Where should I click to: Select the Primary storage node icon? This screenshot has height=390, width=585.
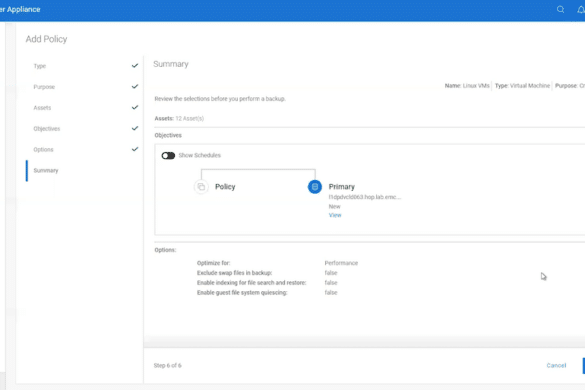(x=315, y=187)
